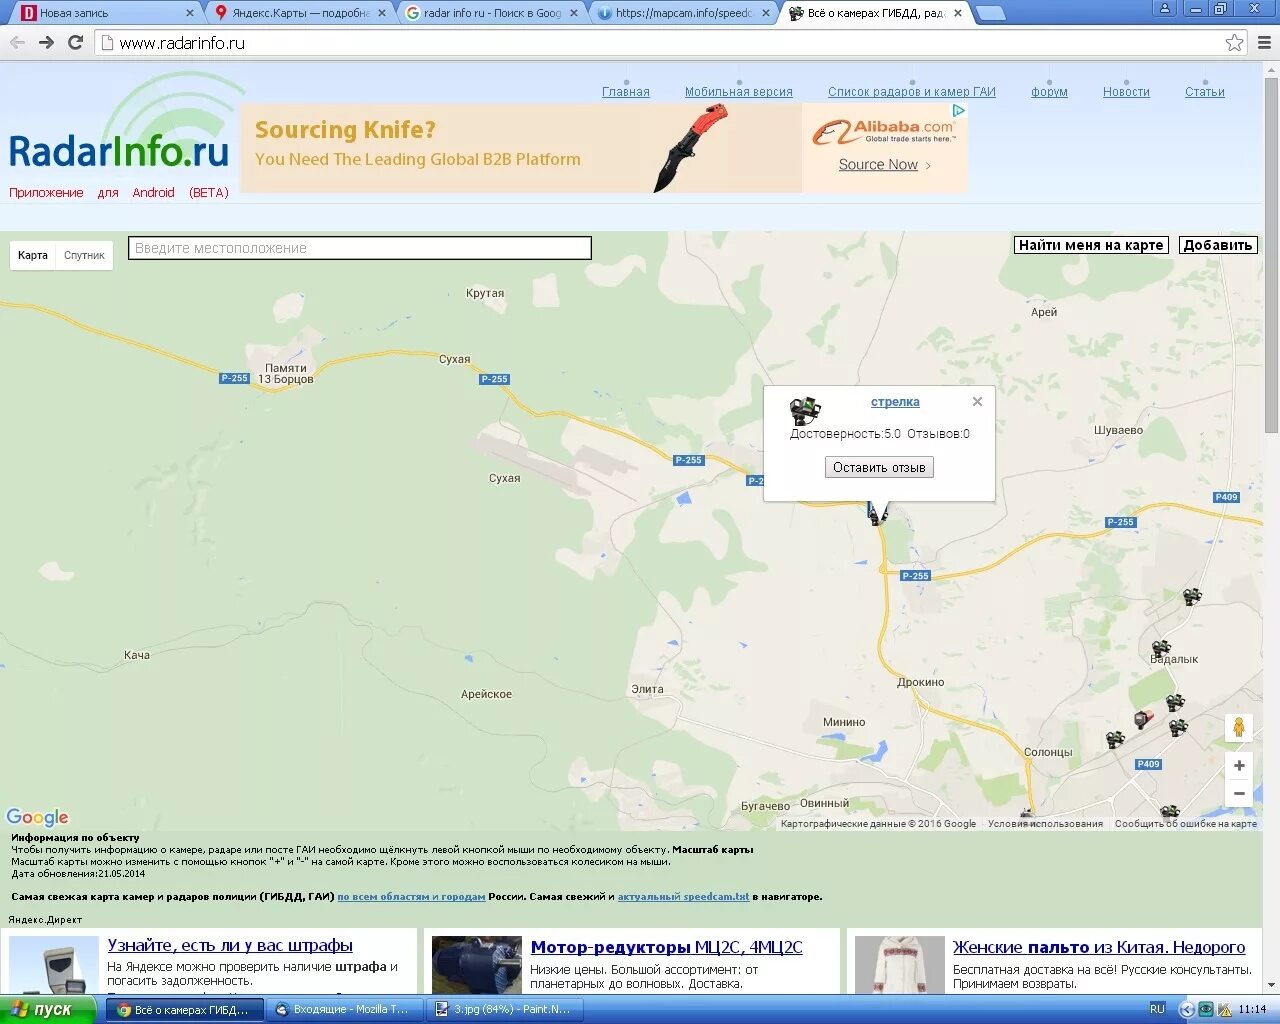
Task: Open 'по всем областям и городам' link
Action: [x=411, y=897]
